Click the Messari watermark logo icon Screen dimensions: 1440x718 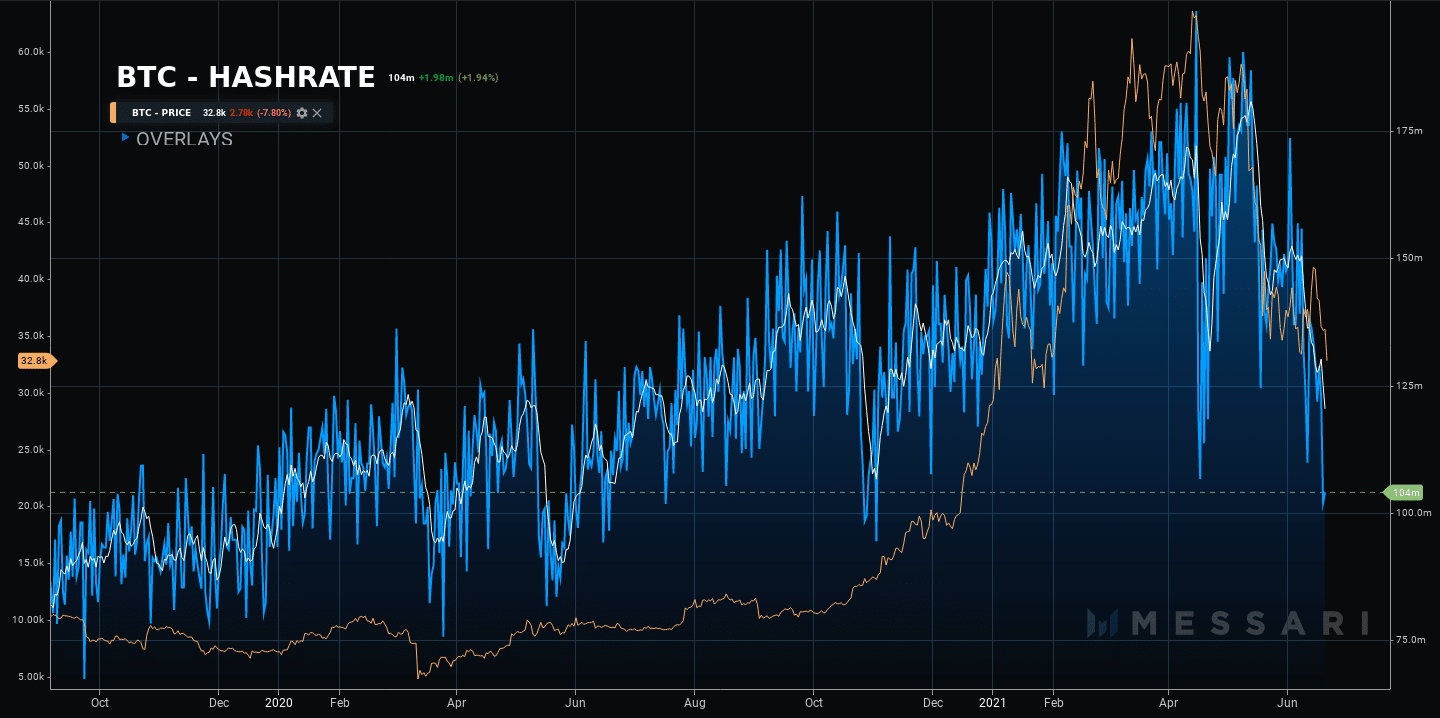[x=1100, y=625]
